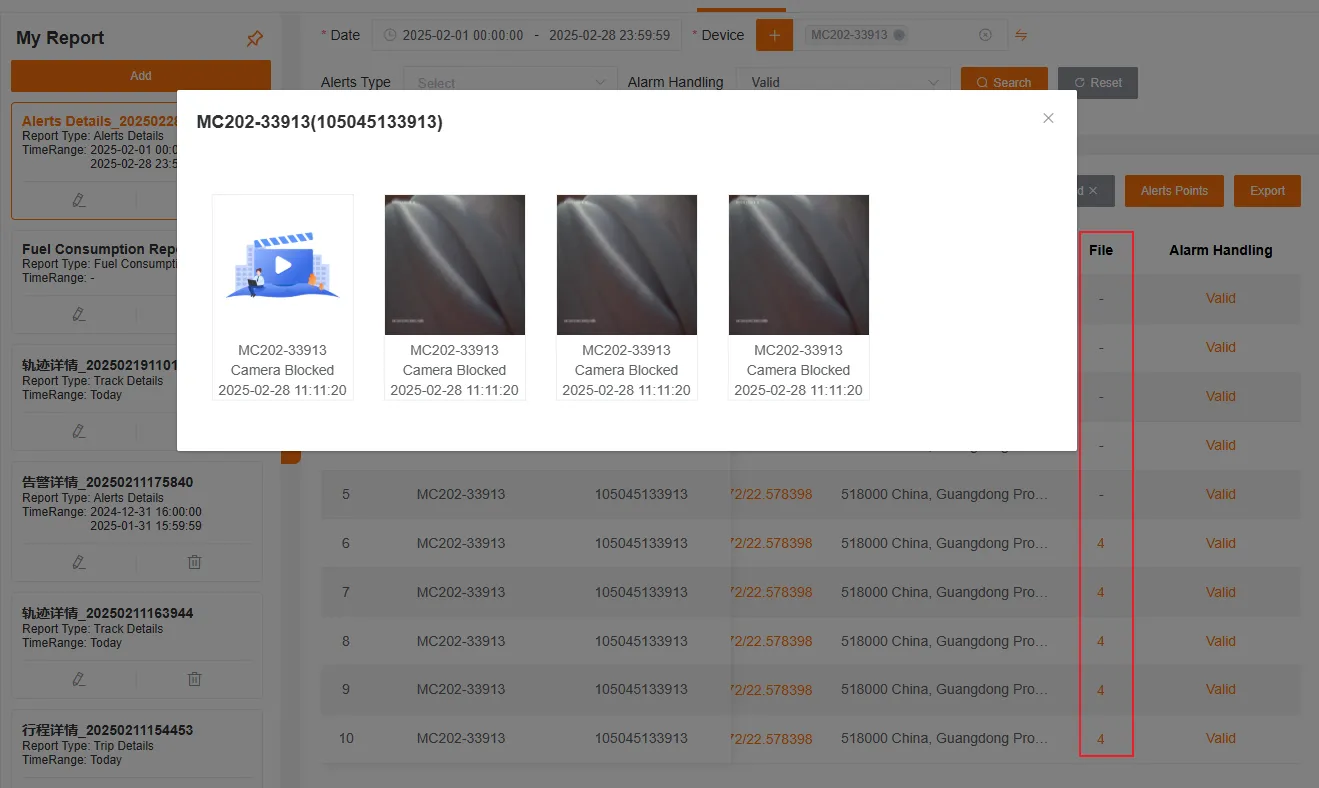The image size is (1319, 788).
Task: Clear the selected device MC202-33913 with x icon
Action: pyautogui.click(x=985, y=33)
